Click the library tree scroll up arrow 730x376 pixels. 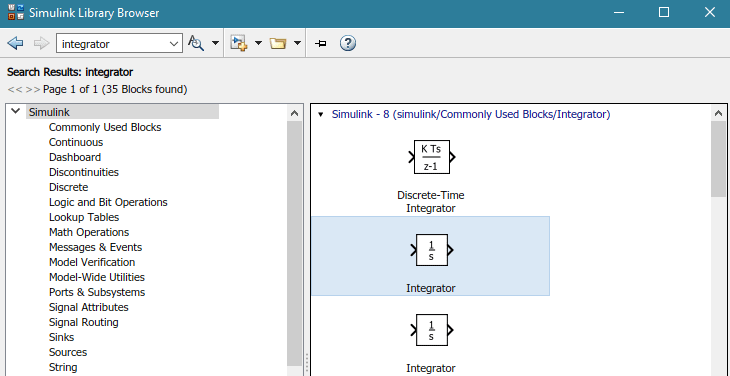pyautogui.click(x=294, y=113)
